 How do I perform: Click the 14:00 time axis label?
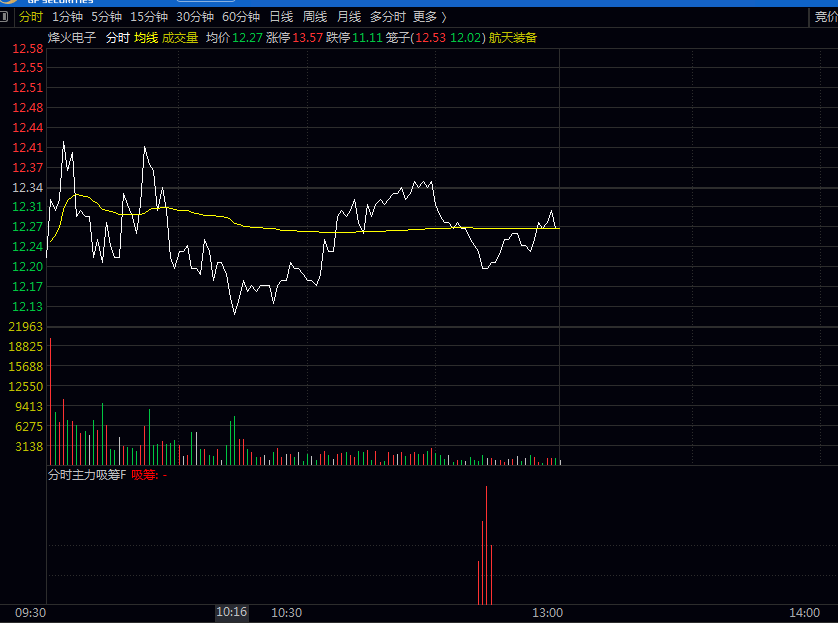click(804, 613)
